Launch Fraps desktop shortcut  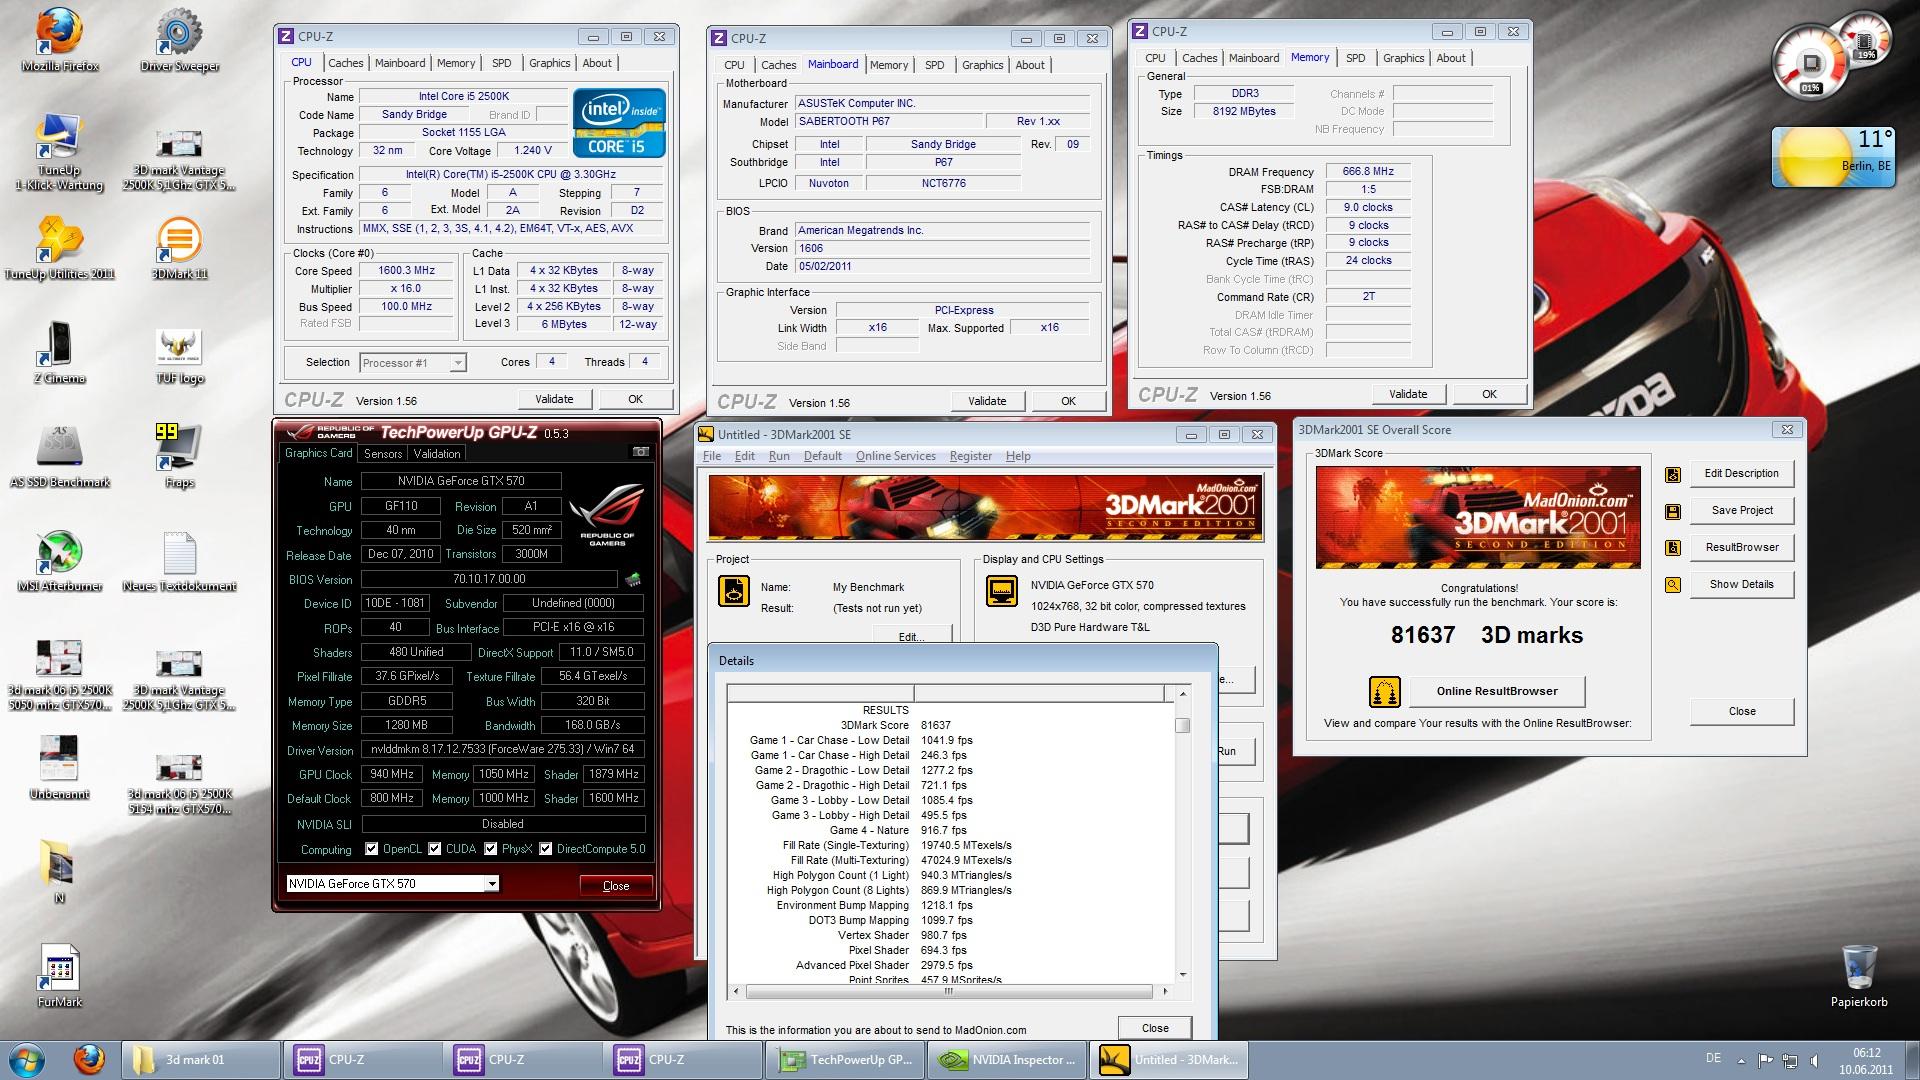point(180,456)
